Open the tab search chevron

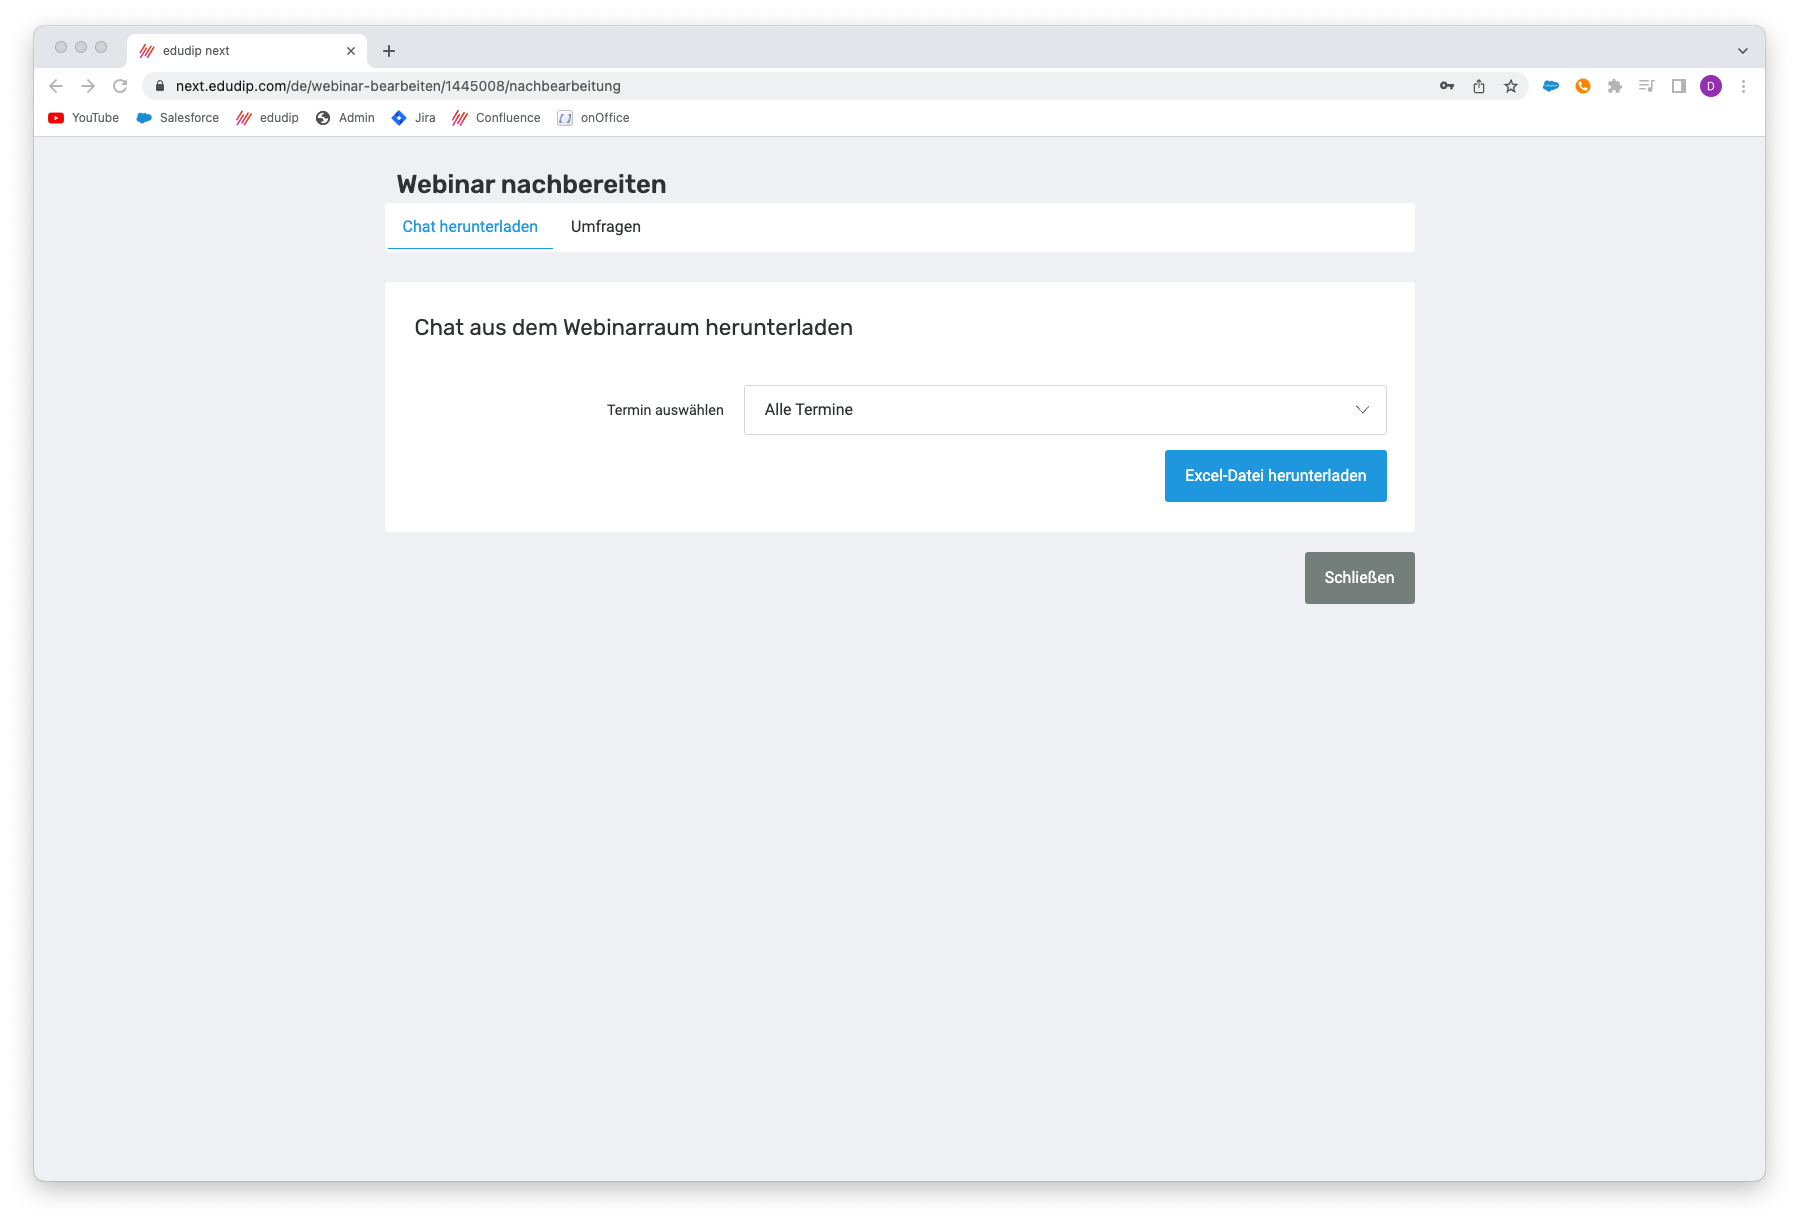(x=1743, y=51)
